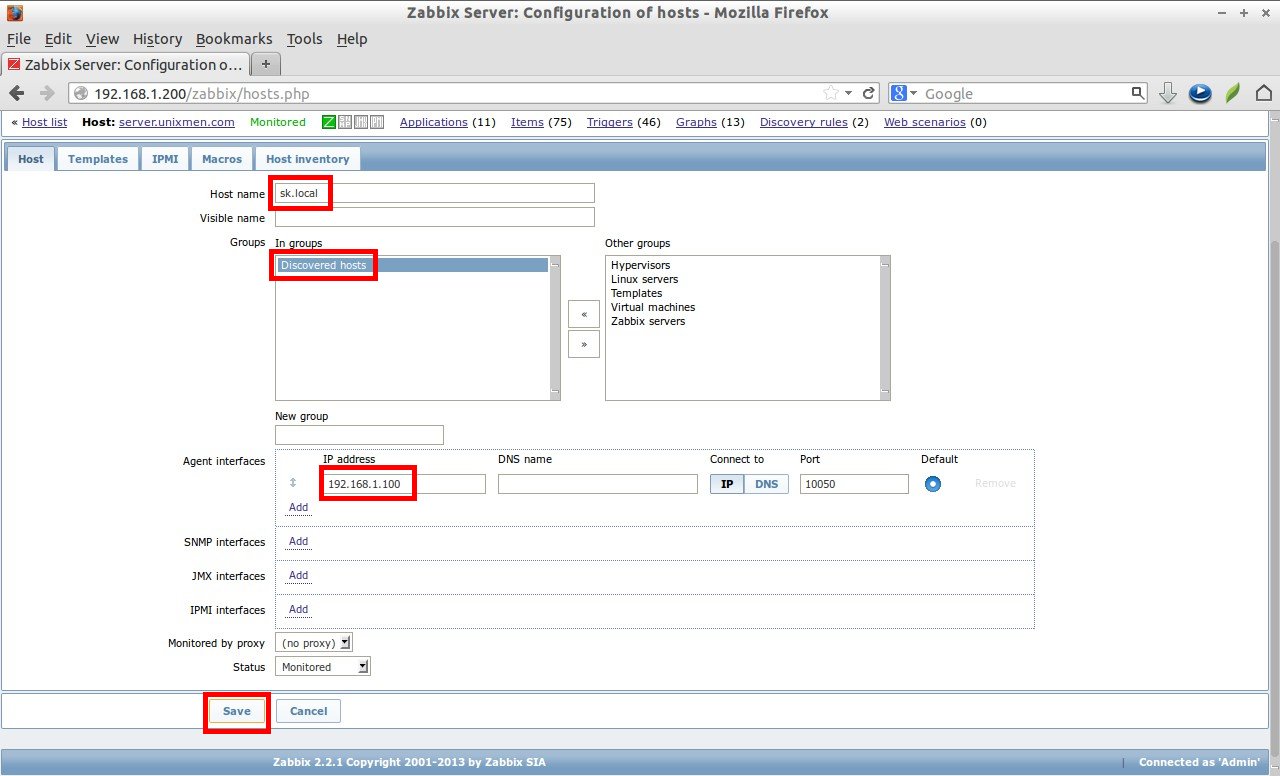Open the Graphs link

[696, 122]
